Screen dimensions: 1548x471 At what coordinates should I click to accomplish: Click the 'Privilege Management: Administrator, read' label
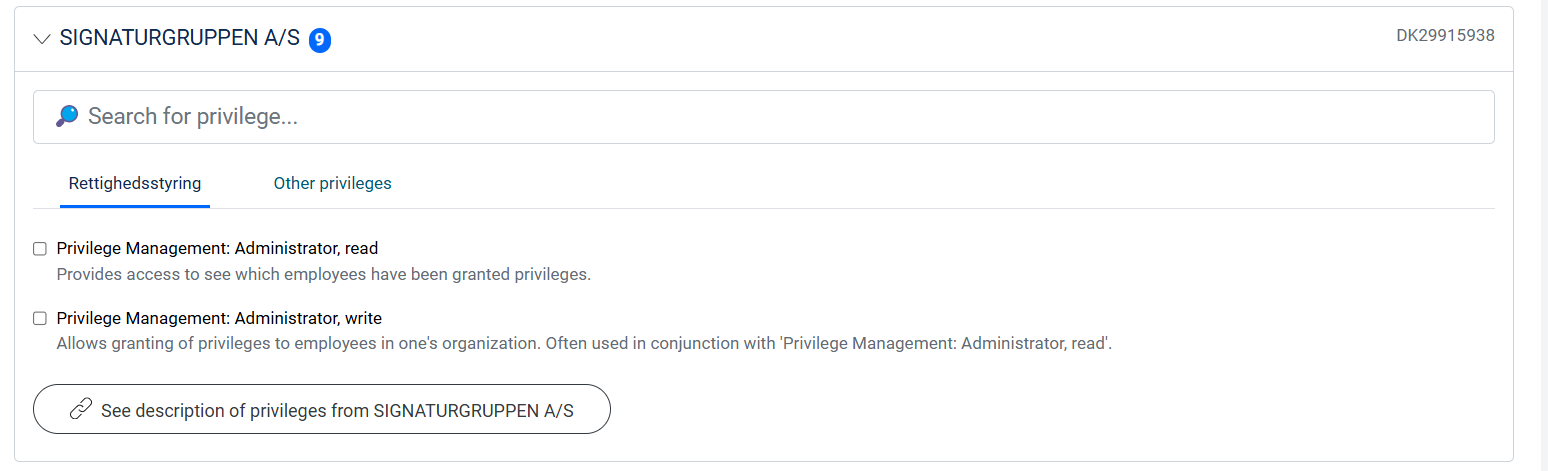217,248
